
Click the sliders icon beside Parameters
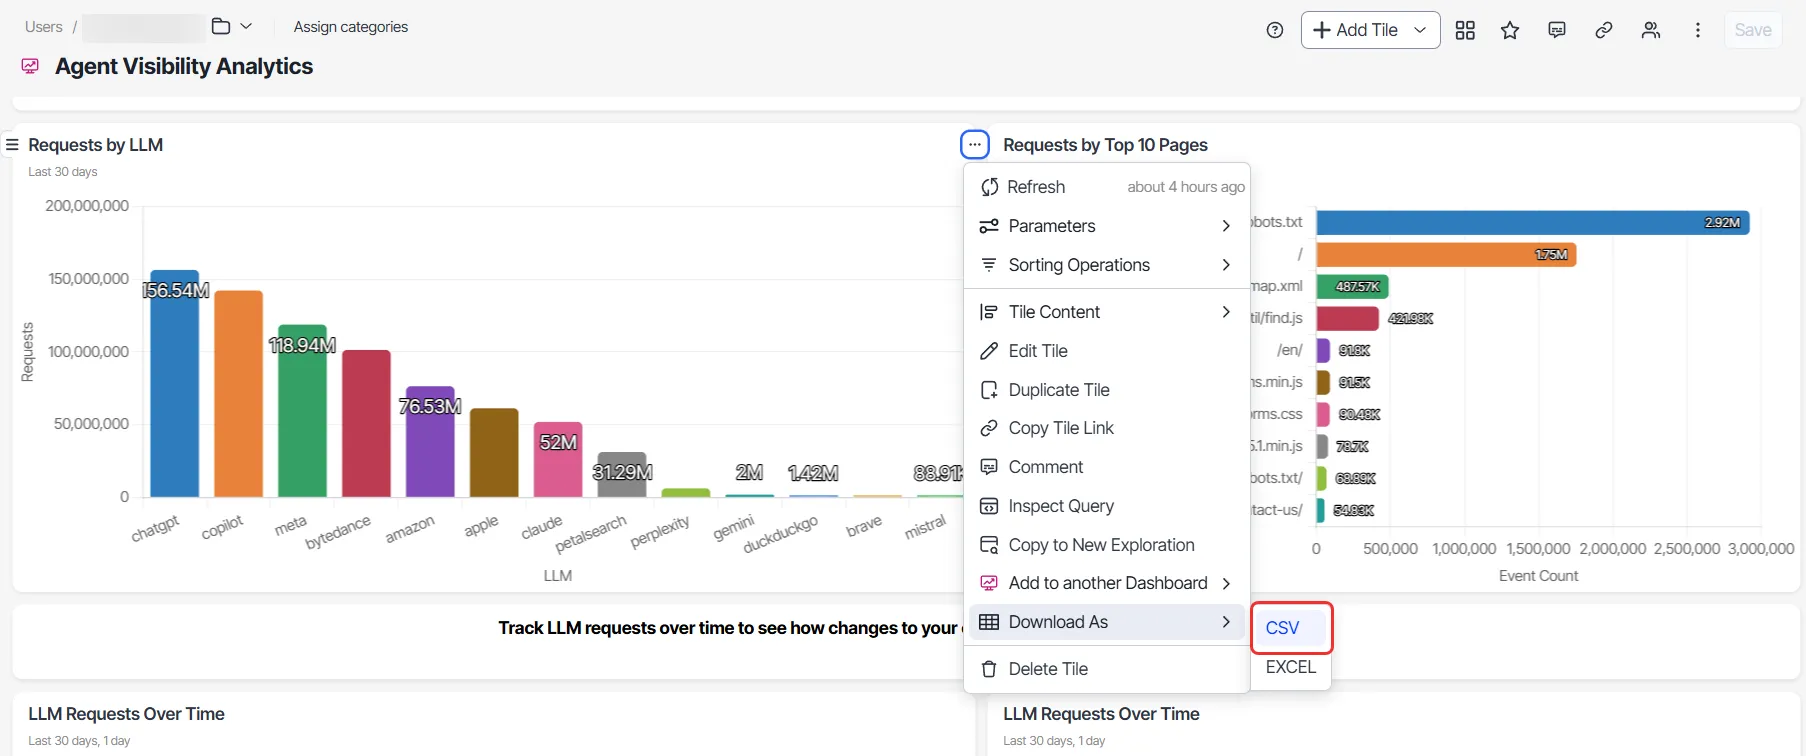tap(989, 226)
